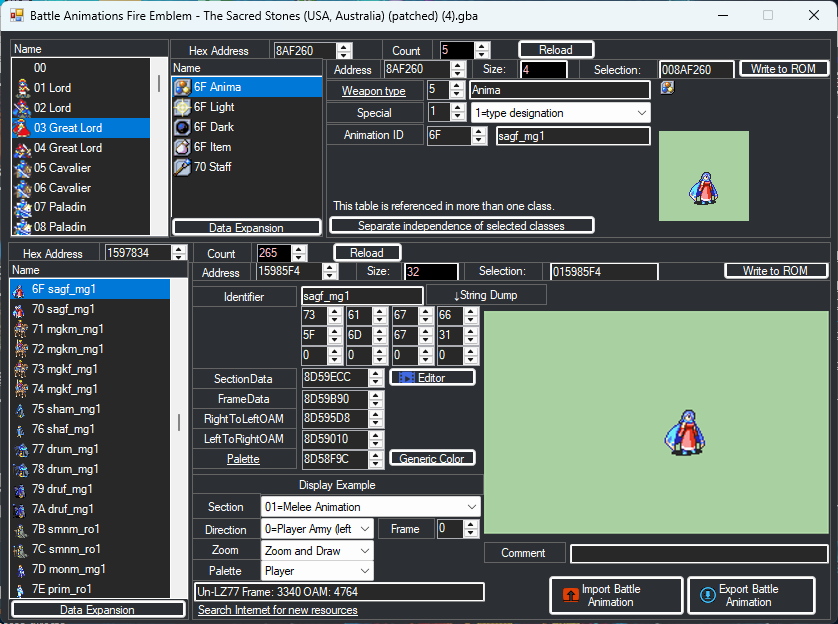Select the 6F Light icon entry
The width and height of the screenshot is (838, 624).
(183, 107)
